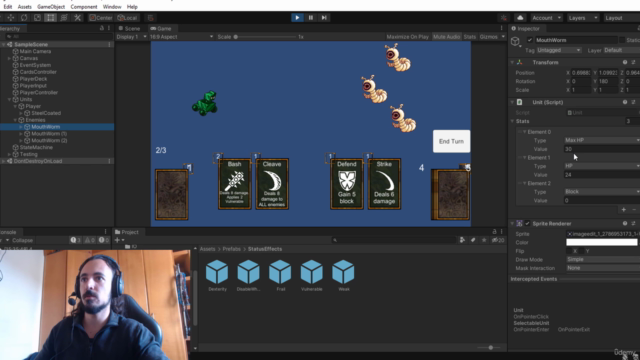Viewport: 640px width, 360px height.
Task: Select the Rect tool in toolbar
Action: (51, 18)
